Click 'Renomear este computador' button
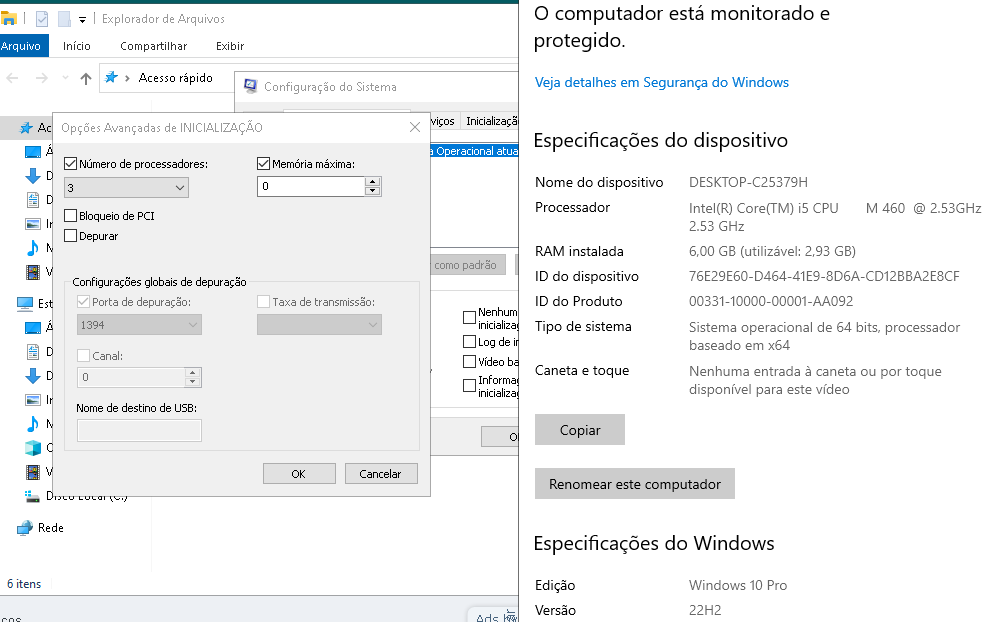 tap(635, 484)
